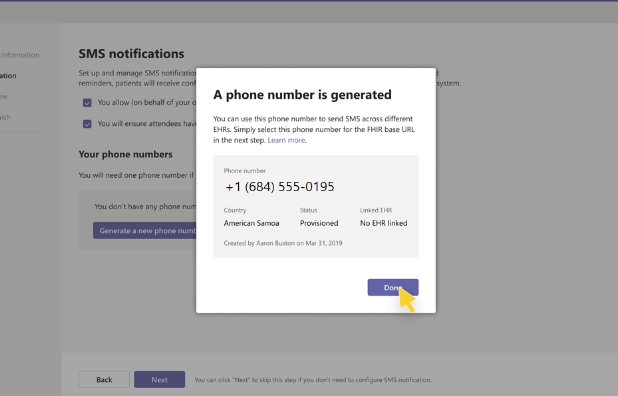
Task: Open the Learn more link
Action: tap(286, 140)
